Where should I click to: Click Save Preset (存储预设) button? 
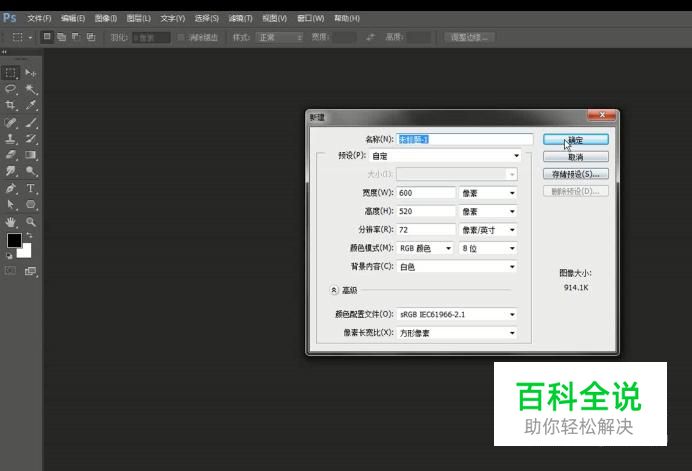pos(576,174)
